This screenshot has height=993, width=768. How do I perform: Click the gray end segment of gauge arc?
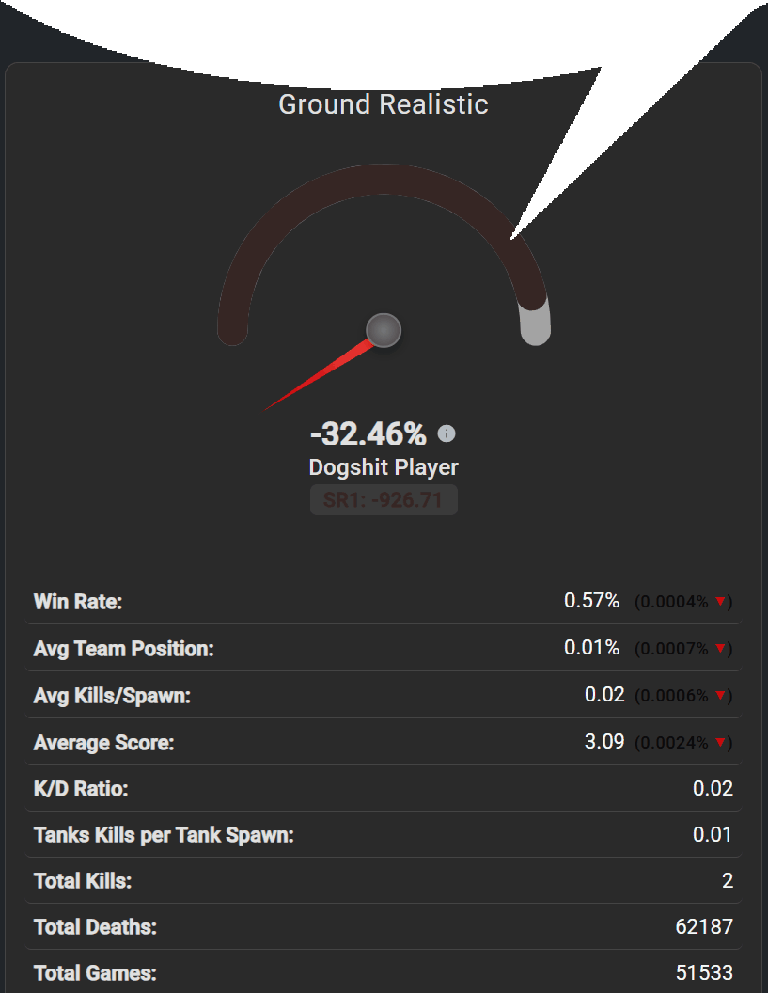point(536,324)
